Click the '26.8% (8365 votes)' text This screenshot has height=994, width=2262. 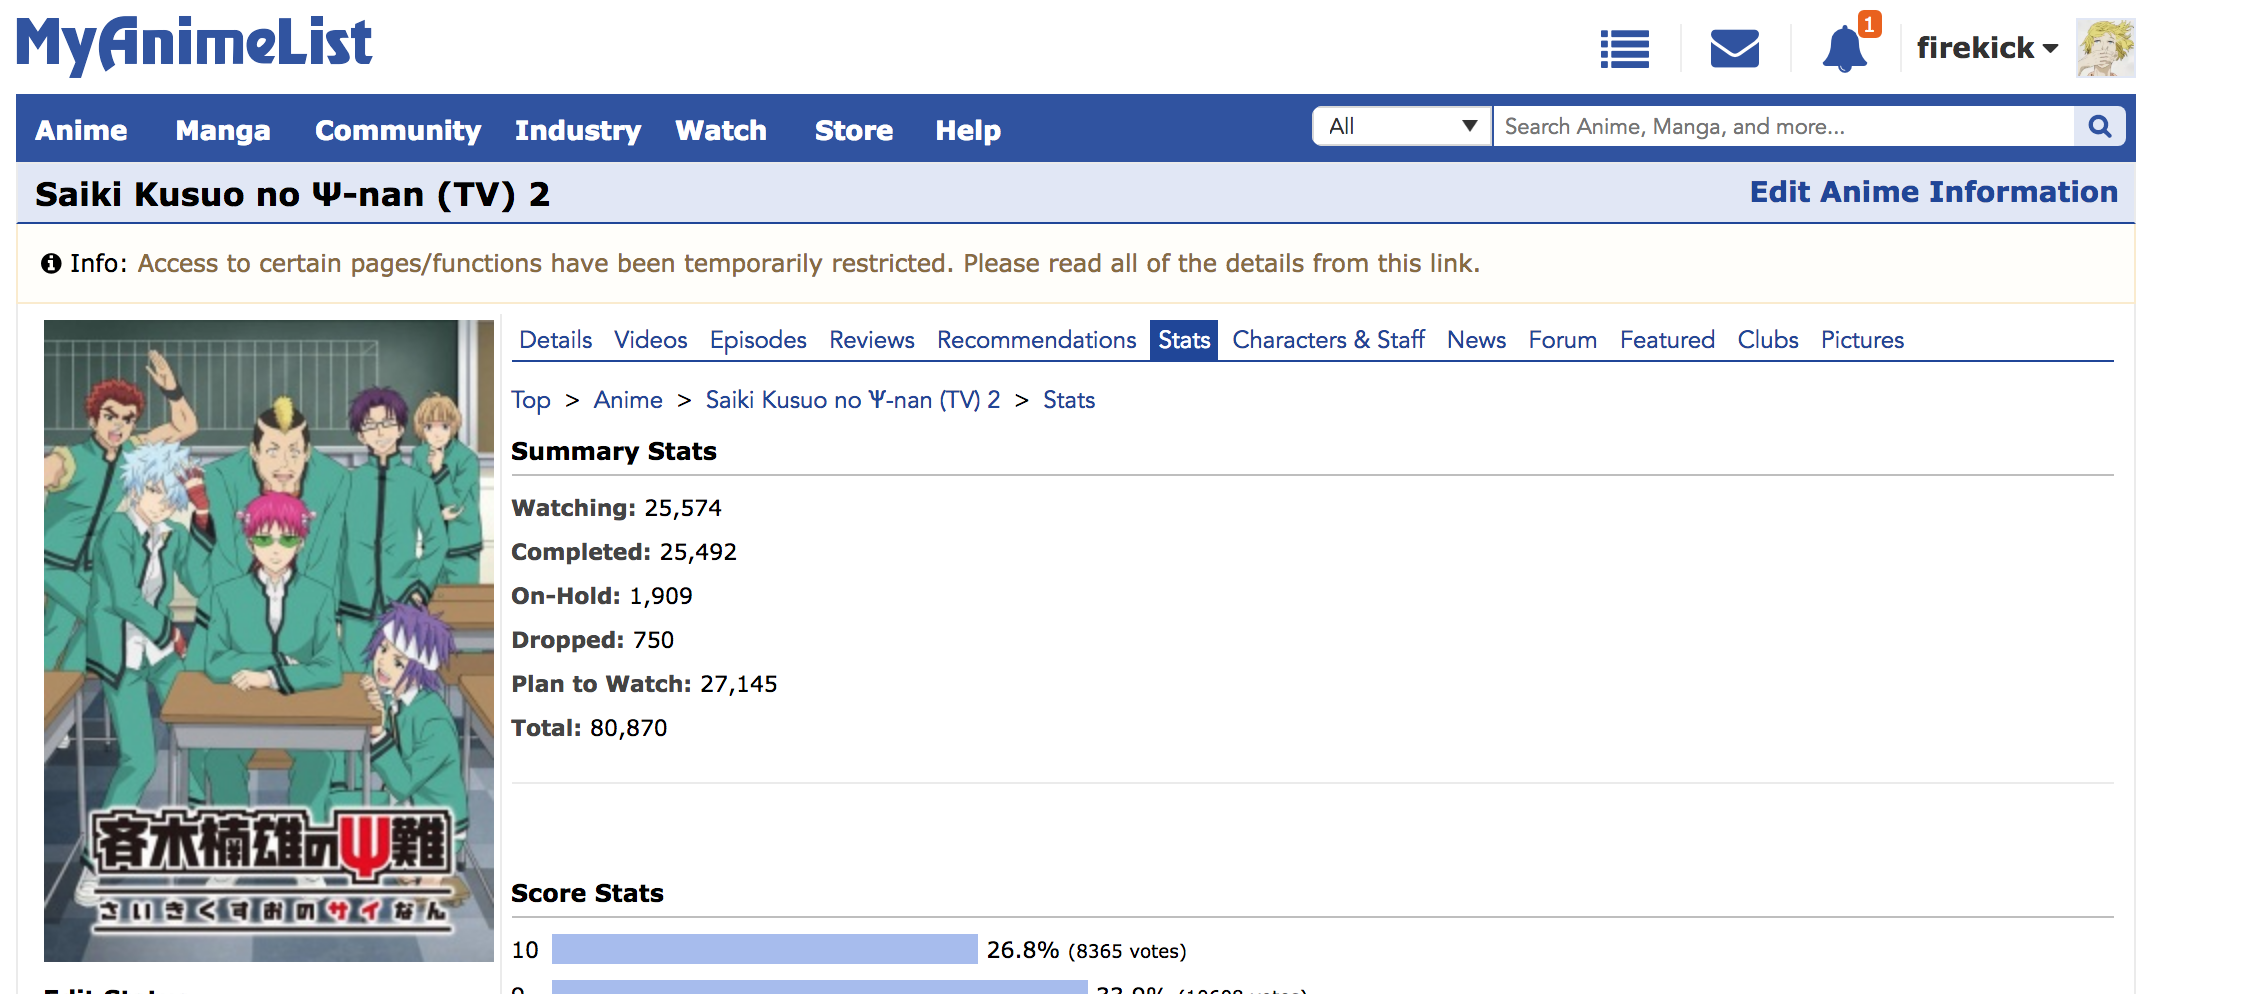click(1086, 950)
